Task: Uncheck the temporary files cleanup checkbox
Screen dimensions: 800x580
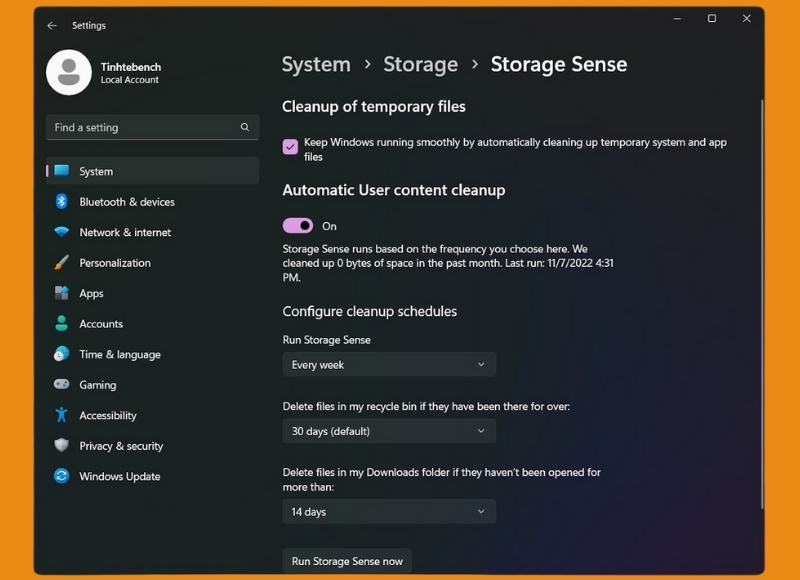Action: (290, 147)
